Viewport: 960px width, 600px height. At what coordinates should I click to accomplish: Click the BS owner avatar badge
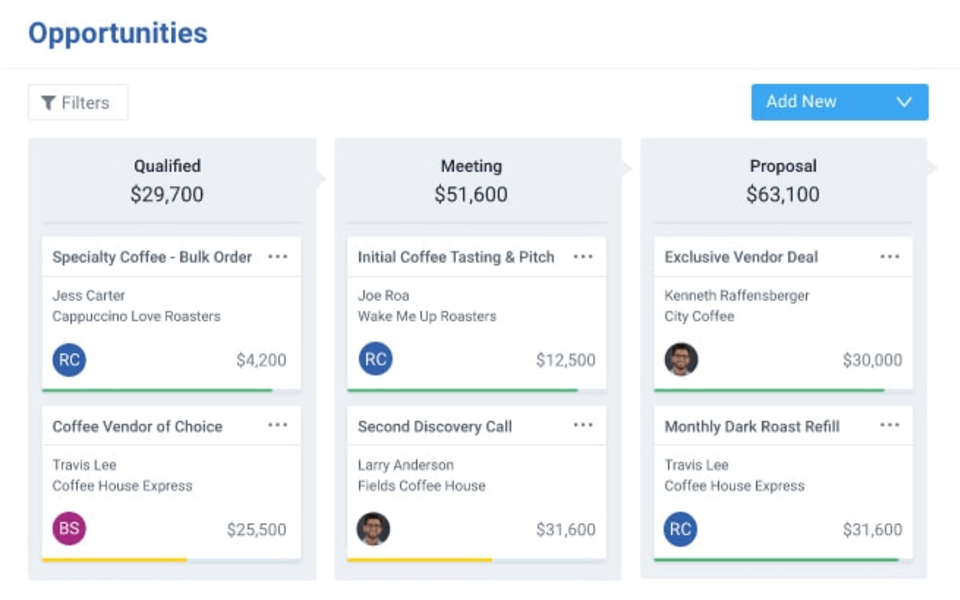point(69,529)
